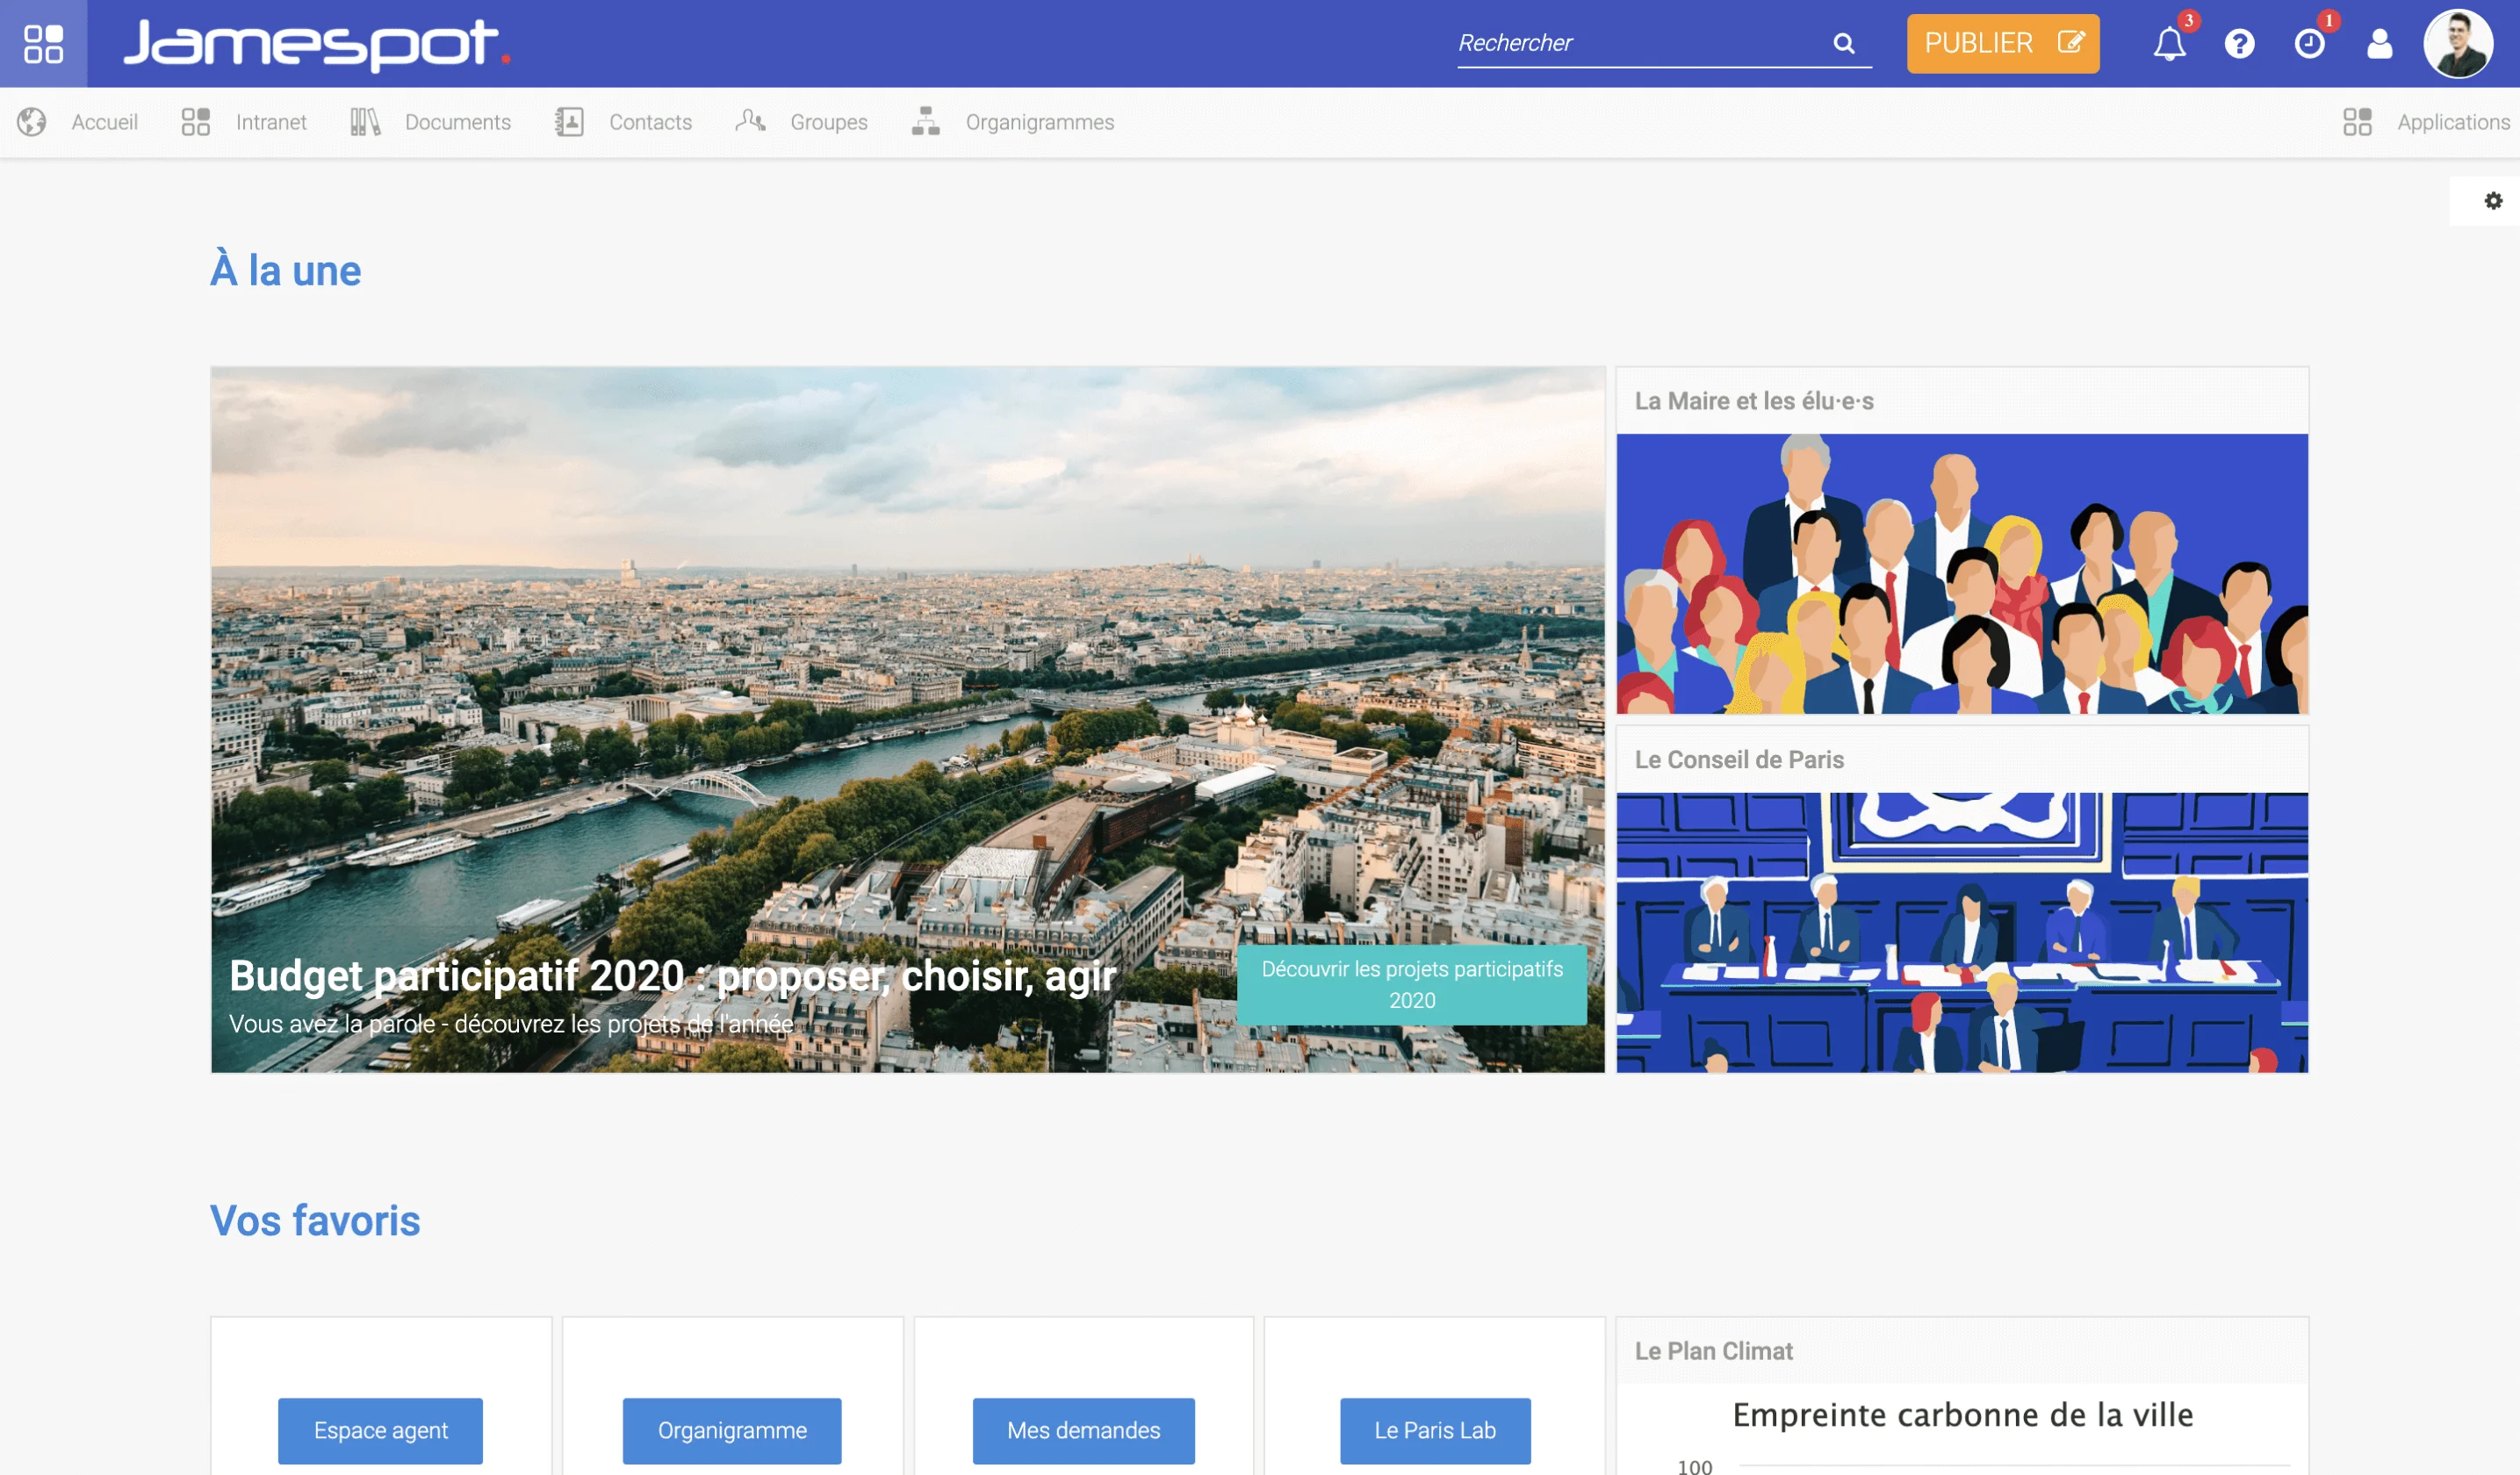The image size is (2520, 1475).
Task: Click the search magnifier icon
Action: (1843, 43)
